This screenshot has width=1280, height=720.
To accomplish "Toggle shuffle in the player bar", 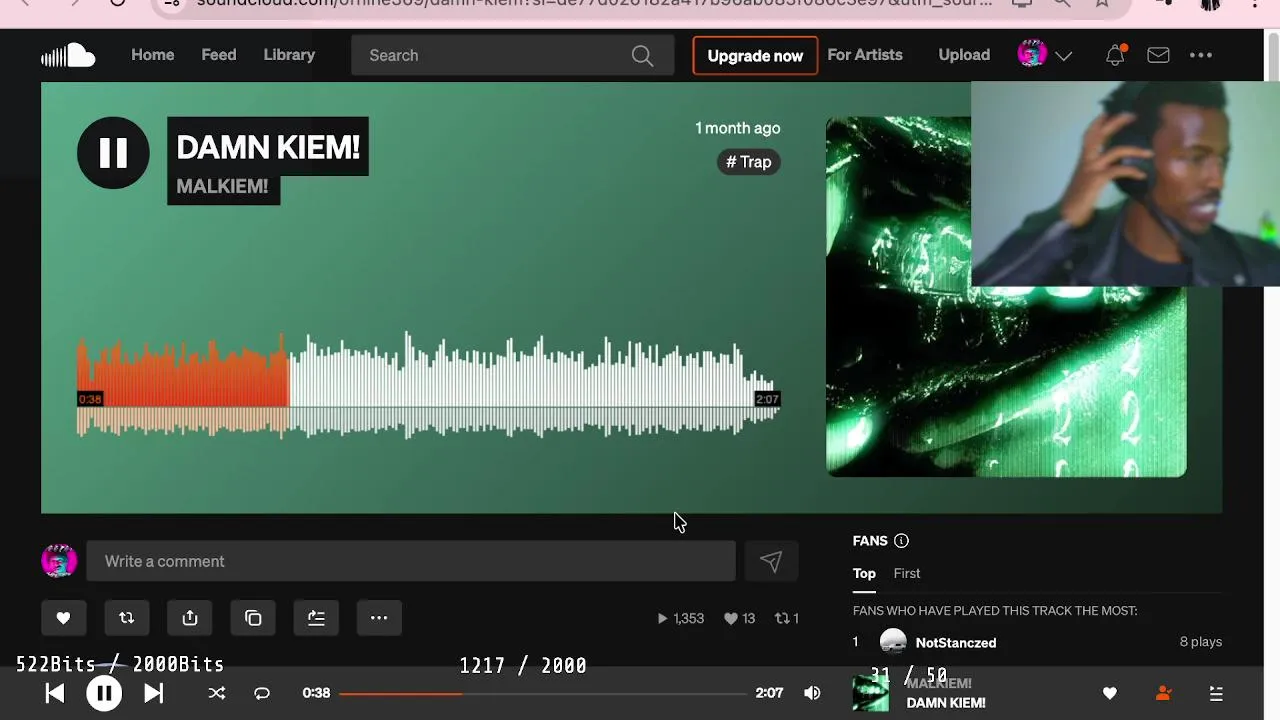I will [217, 693].
